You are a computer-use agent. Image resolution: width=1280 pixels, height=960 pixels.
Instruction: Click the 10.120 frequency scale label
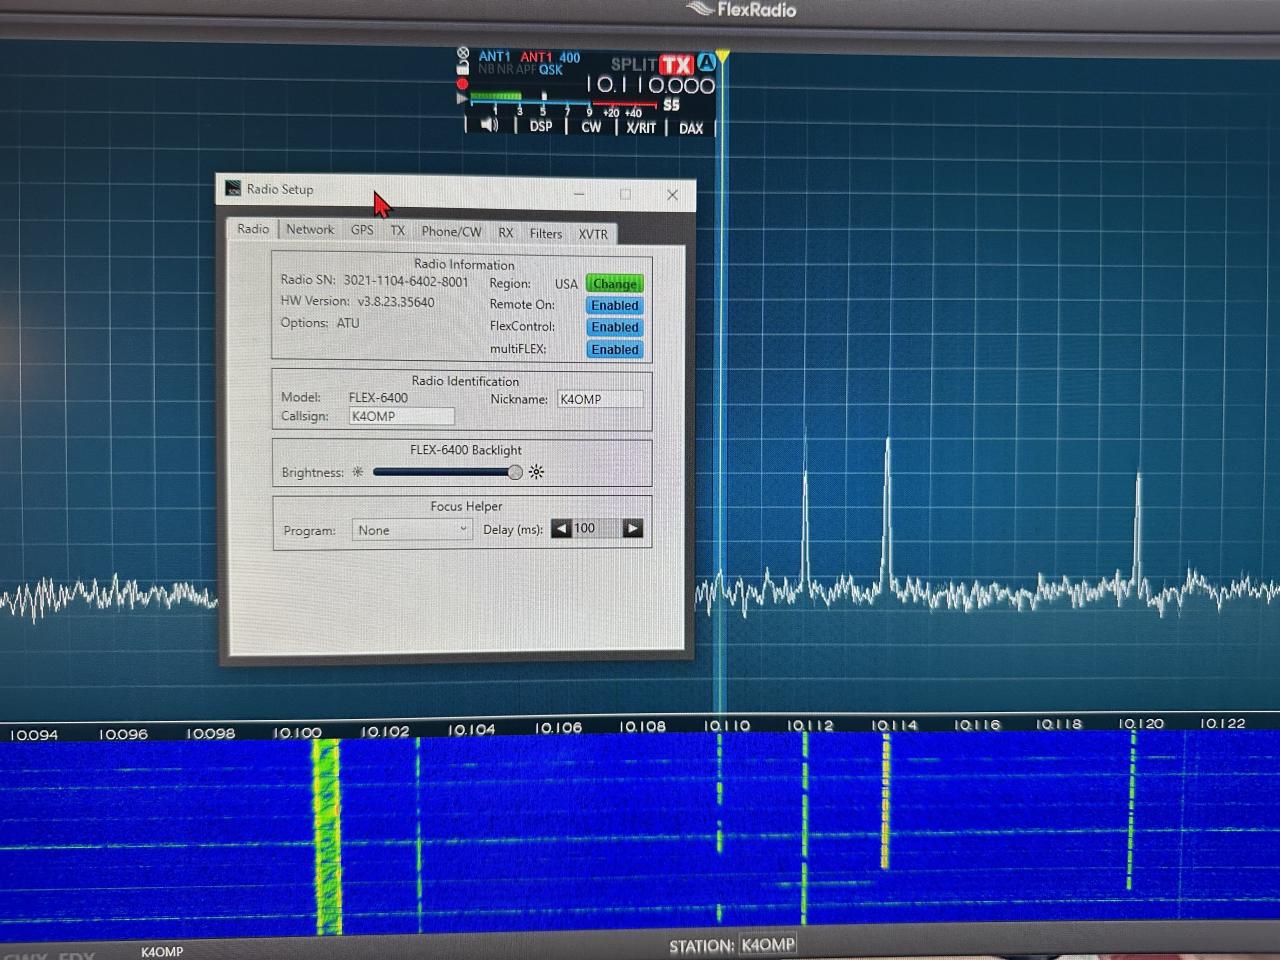click(x=1141, y=723)
